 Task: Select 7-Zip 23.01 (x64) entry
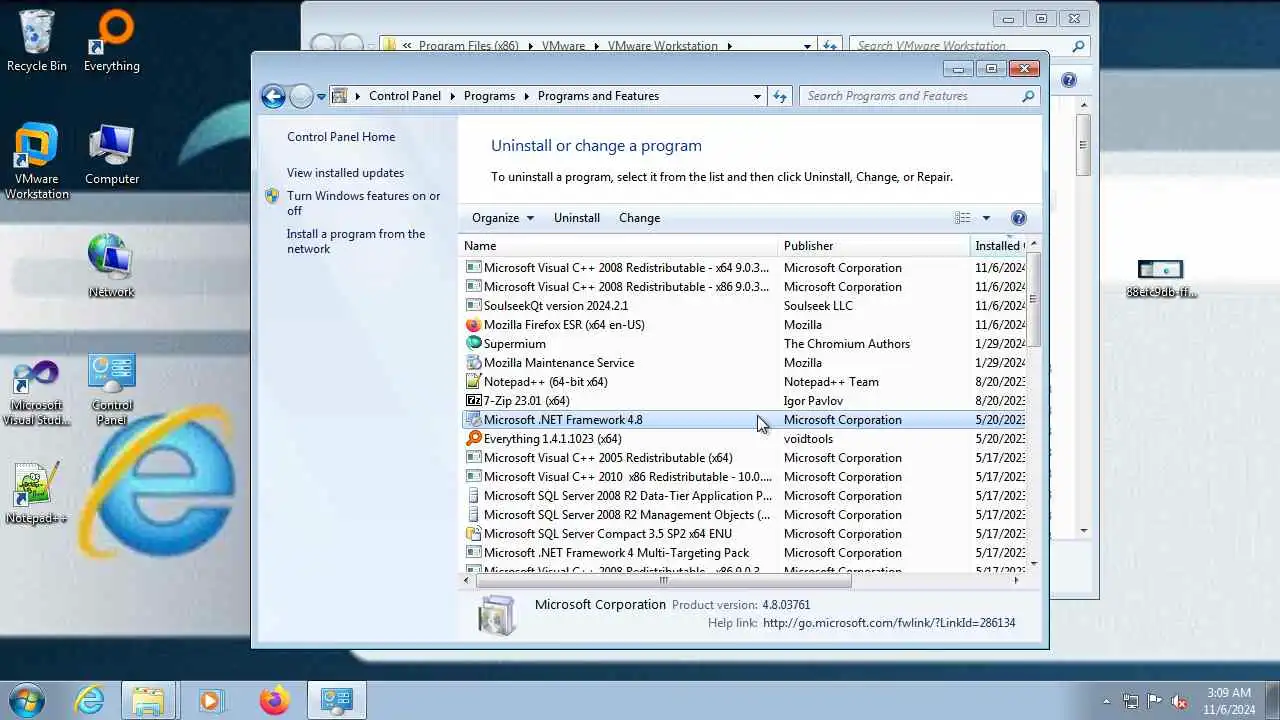745,401
